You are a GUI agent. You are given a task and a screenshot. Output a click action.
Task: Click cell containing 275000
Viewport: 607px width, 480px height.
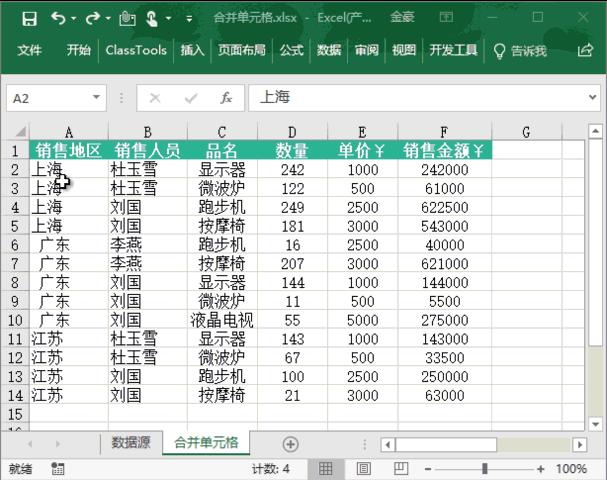coord(444,320)
